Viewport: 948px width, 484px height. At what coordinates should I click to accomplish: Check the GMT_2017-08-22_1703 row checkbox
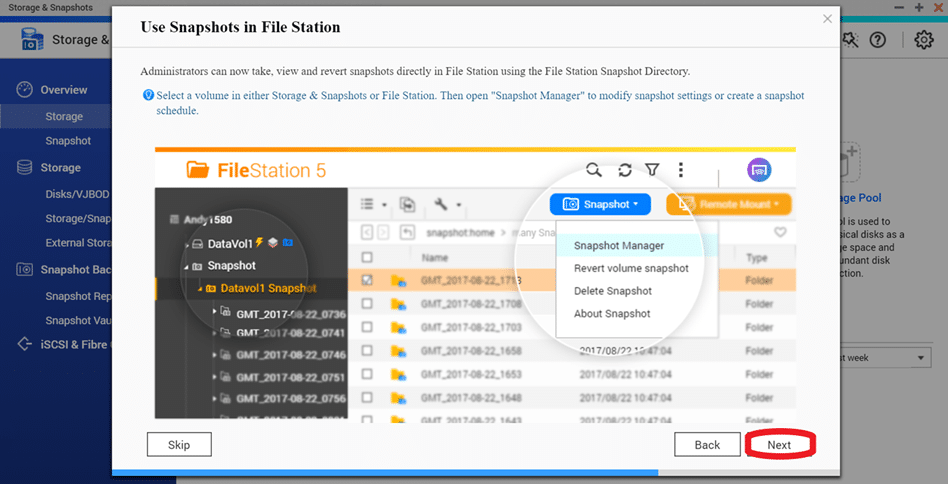click(367, 327)
